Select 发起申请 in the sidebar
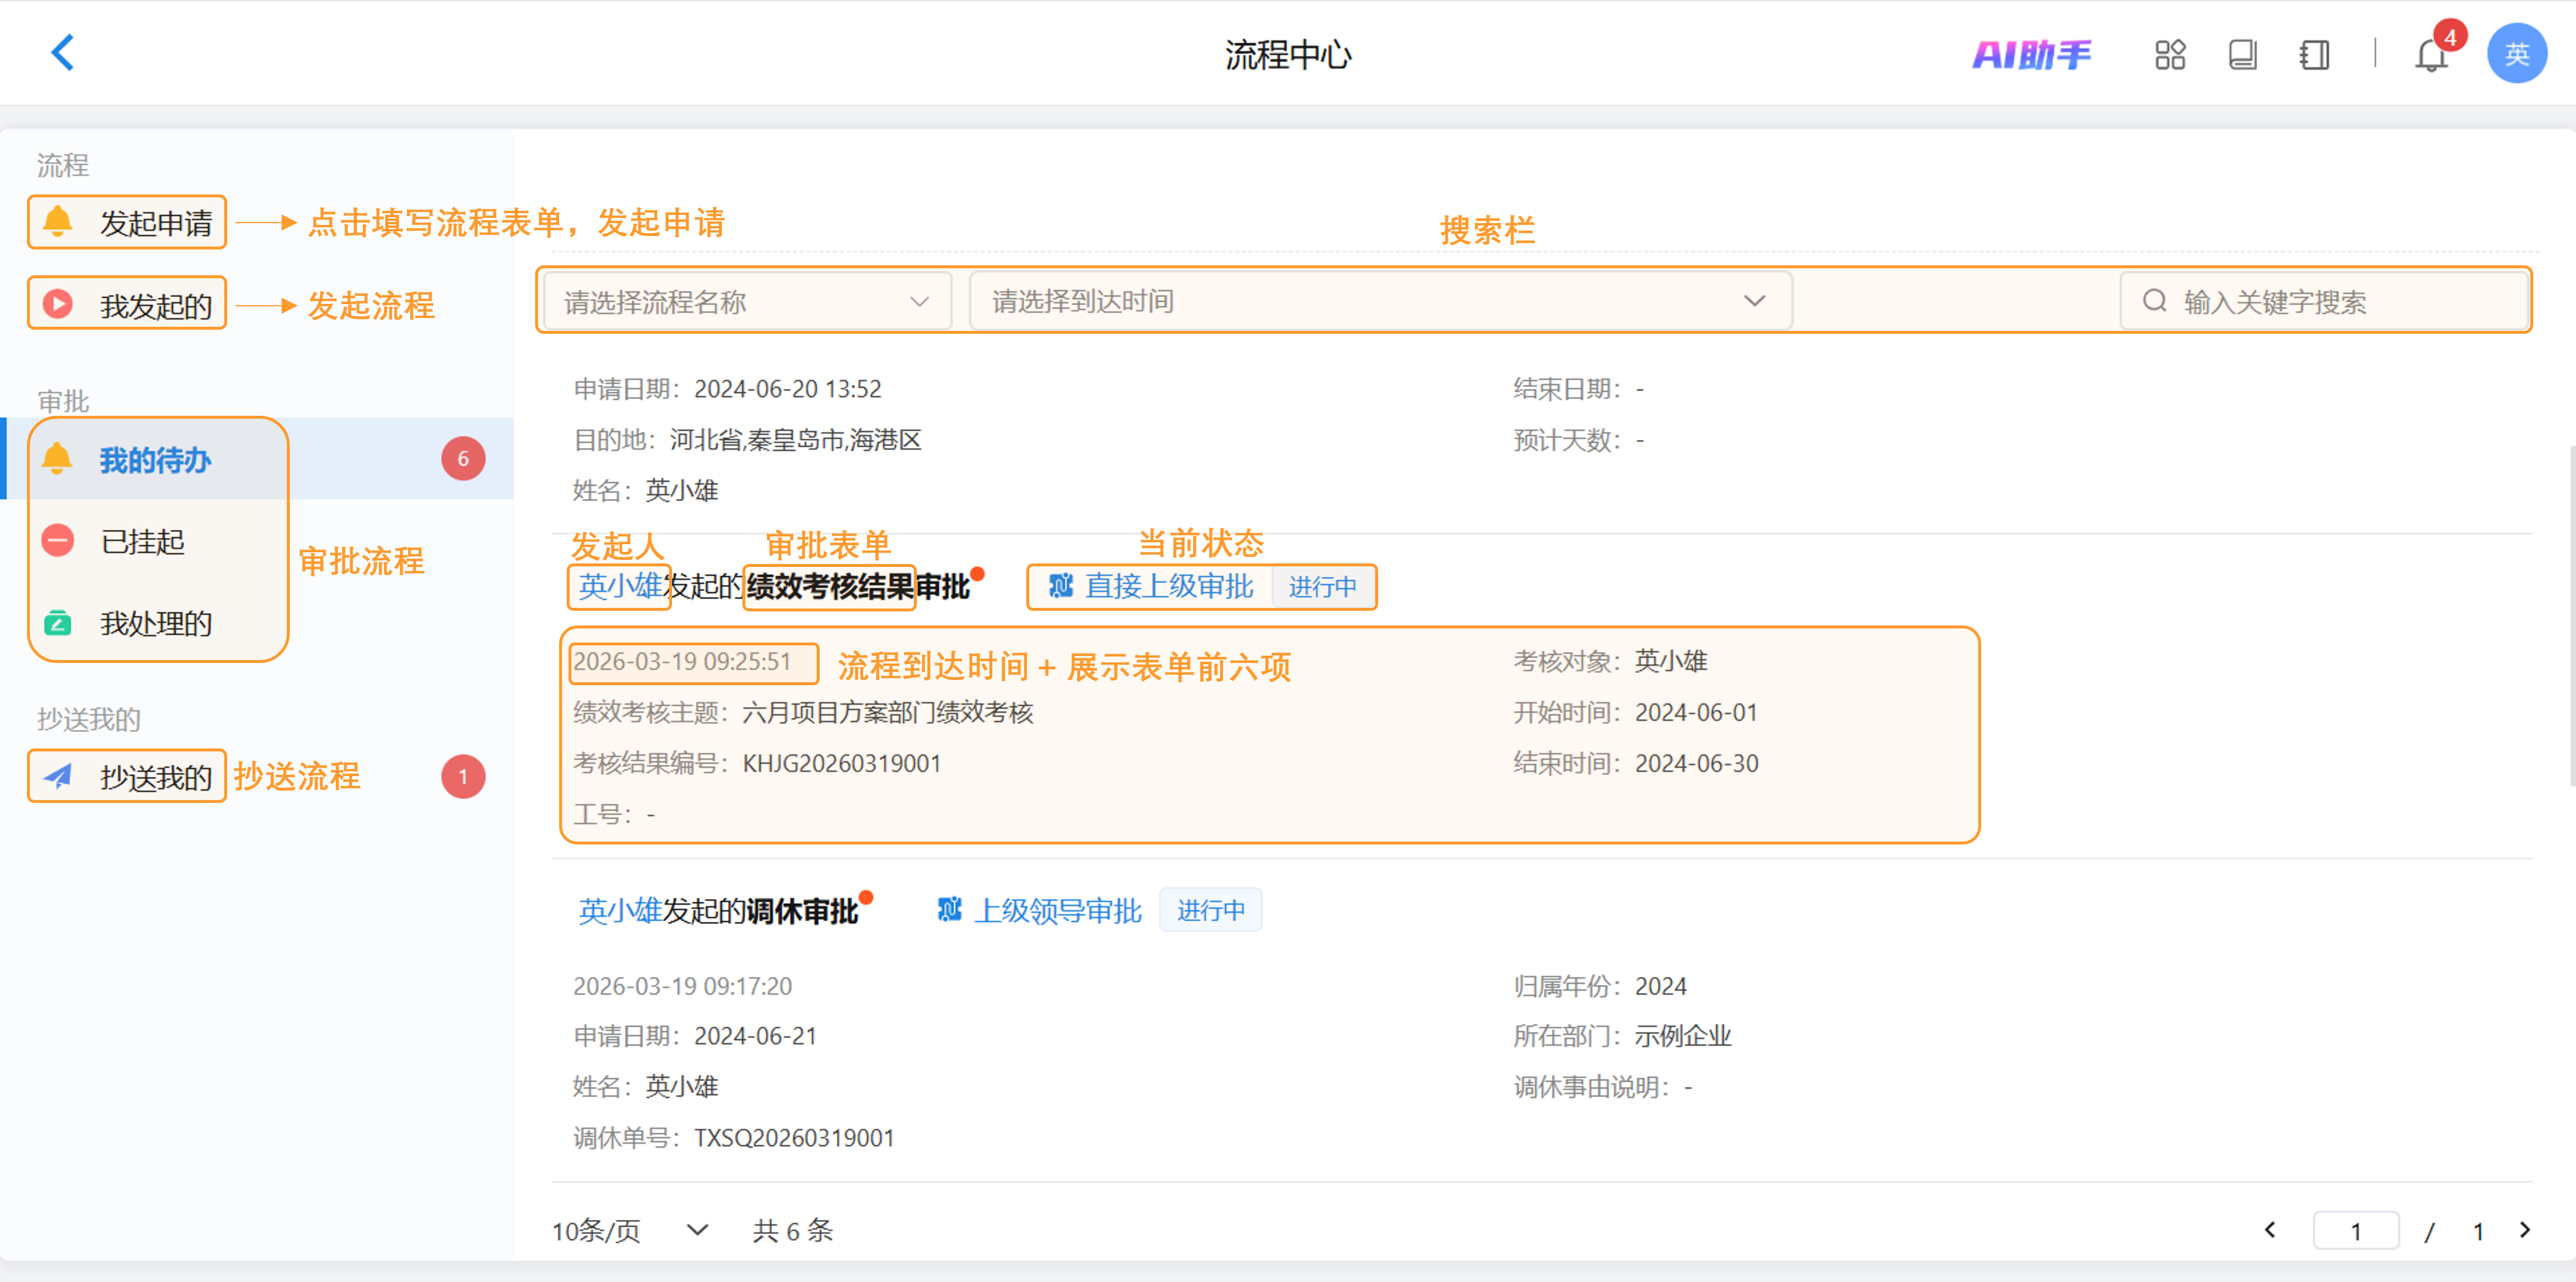This screenshot has width=2576, height=1282. tap(155, 222)
